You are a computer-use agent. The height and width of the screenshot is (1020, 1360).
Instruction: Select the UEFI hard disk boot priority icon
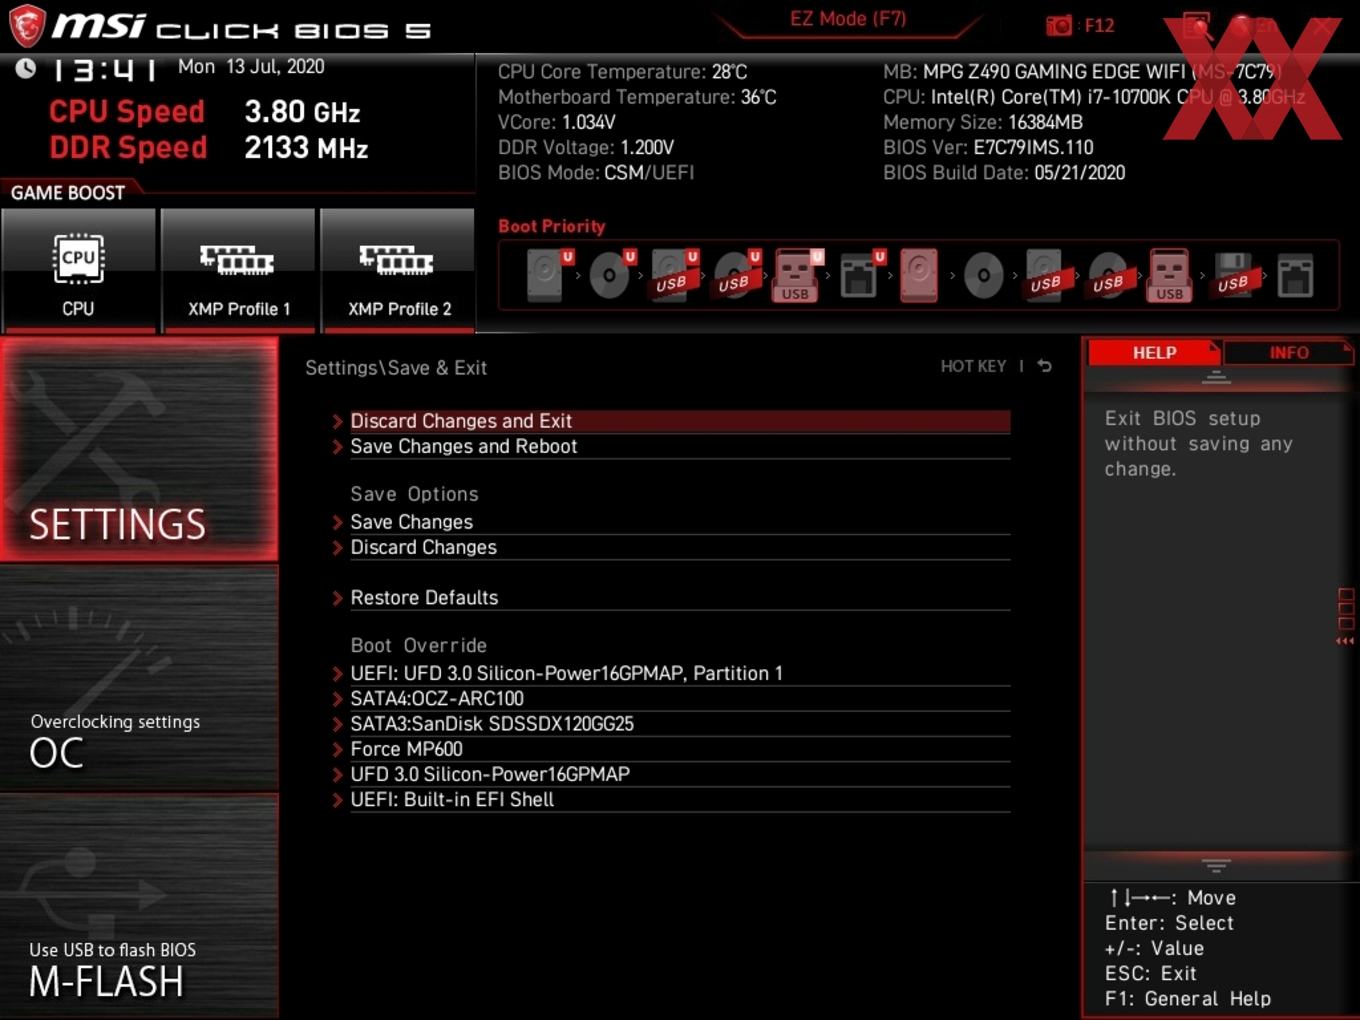tap(548, 275)
